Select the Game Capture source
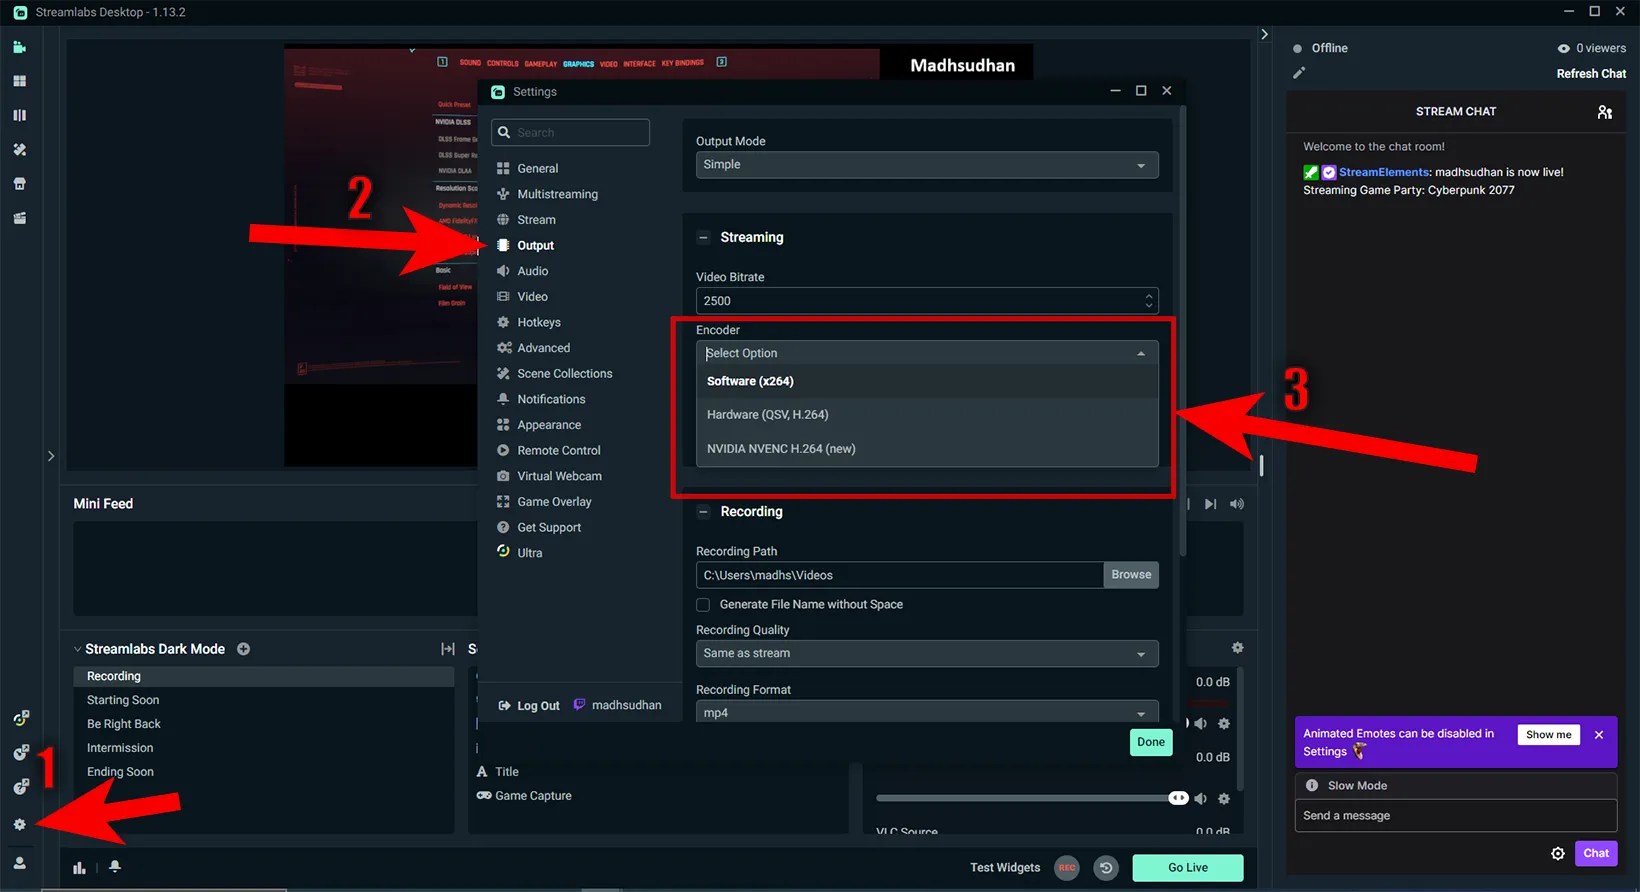1640x892 pixels. [x=534, y=796]
